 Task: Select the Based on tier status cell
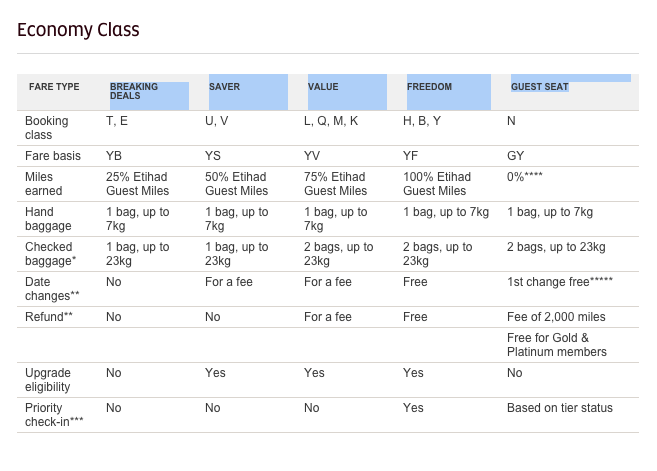coord(560,408)
